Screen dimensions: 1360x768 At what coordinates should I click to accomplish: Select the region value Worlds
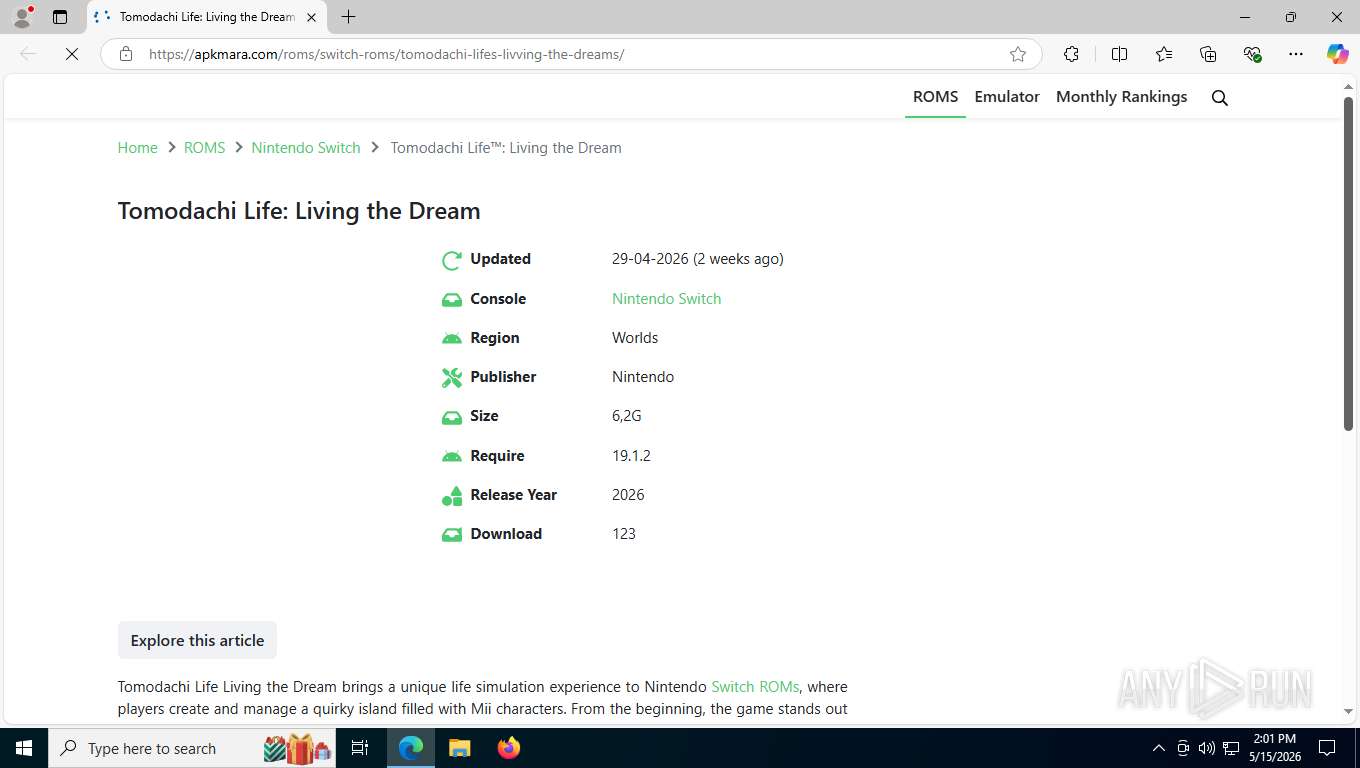tap(635, 338)
